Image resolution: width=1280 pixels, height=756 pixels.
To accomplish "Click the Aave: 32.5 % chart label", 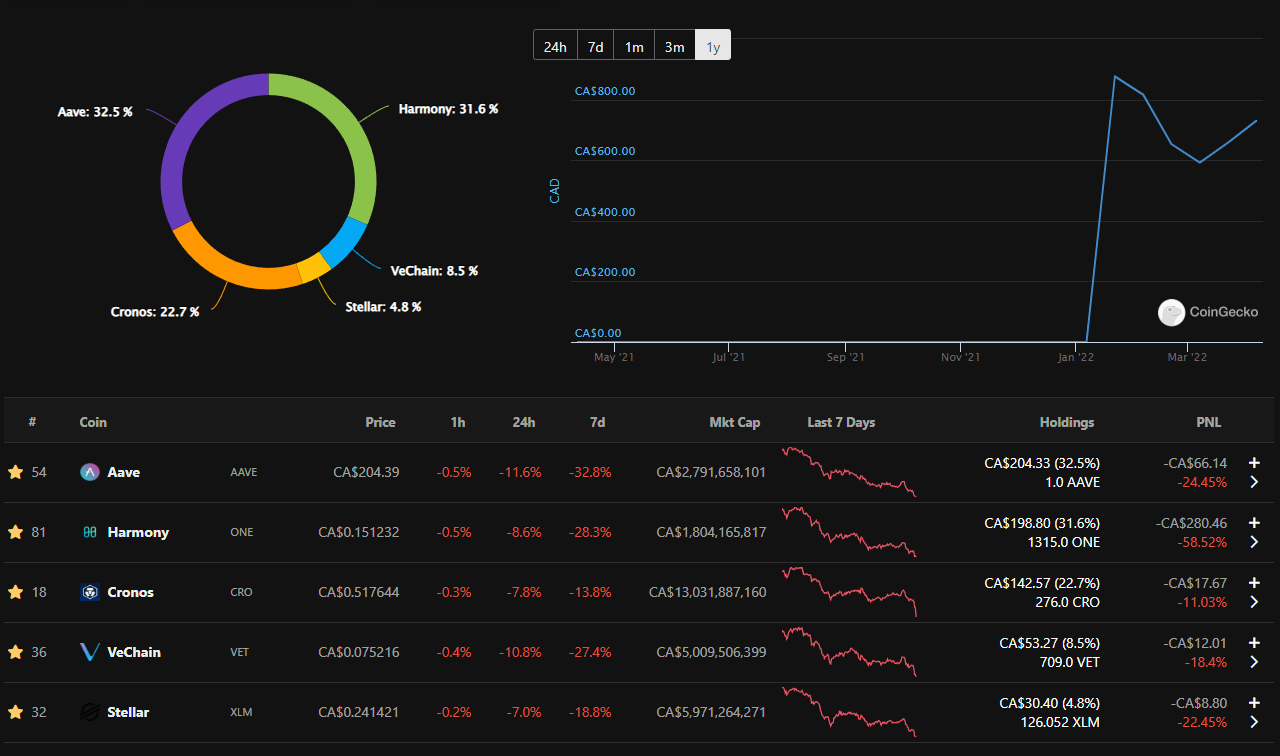I will (x=95, y=112).
